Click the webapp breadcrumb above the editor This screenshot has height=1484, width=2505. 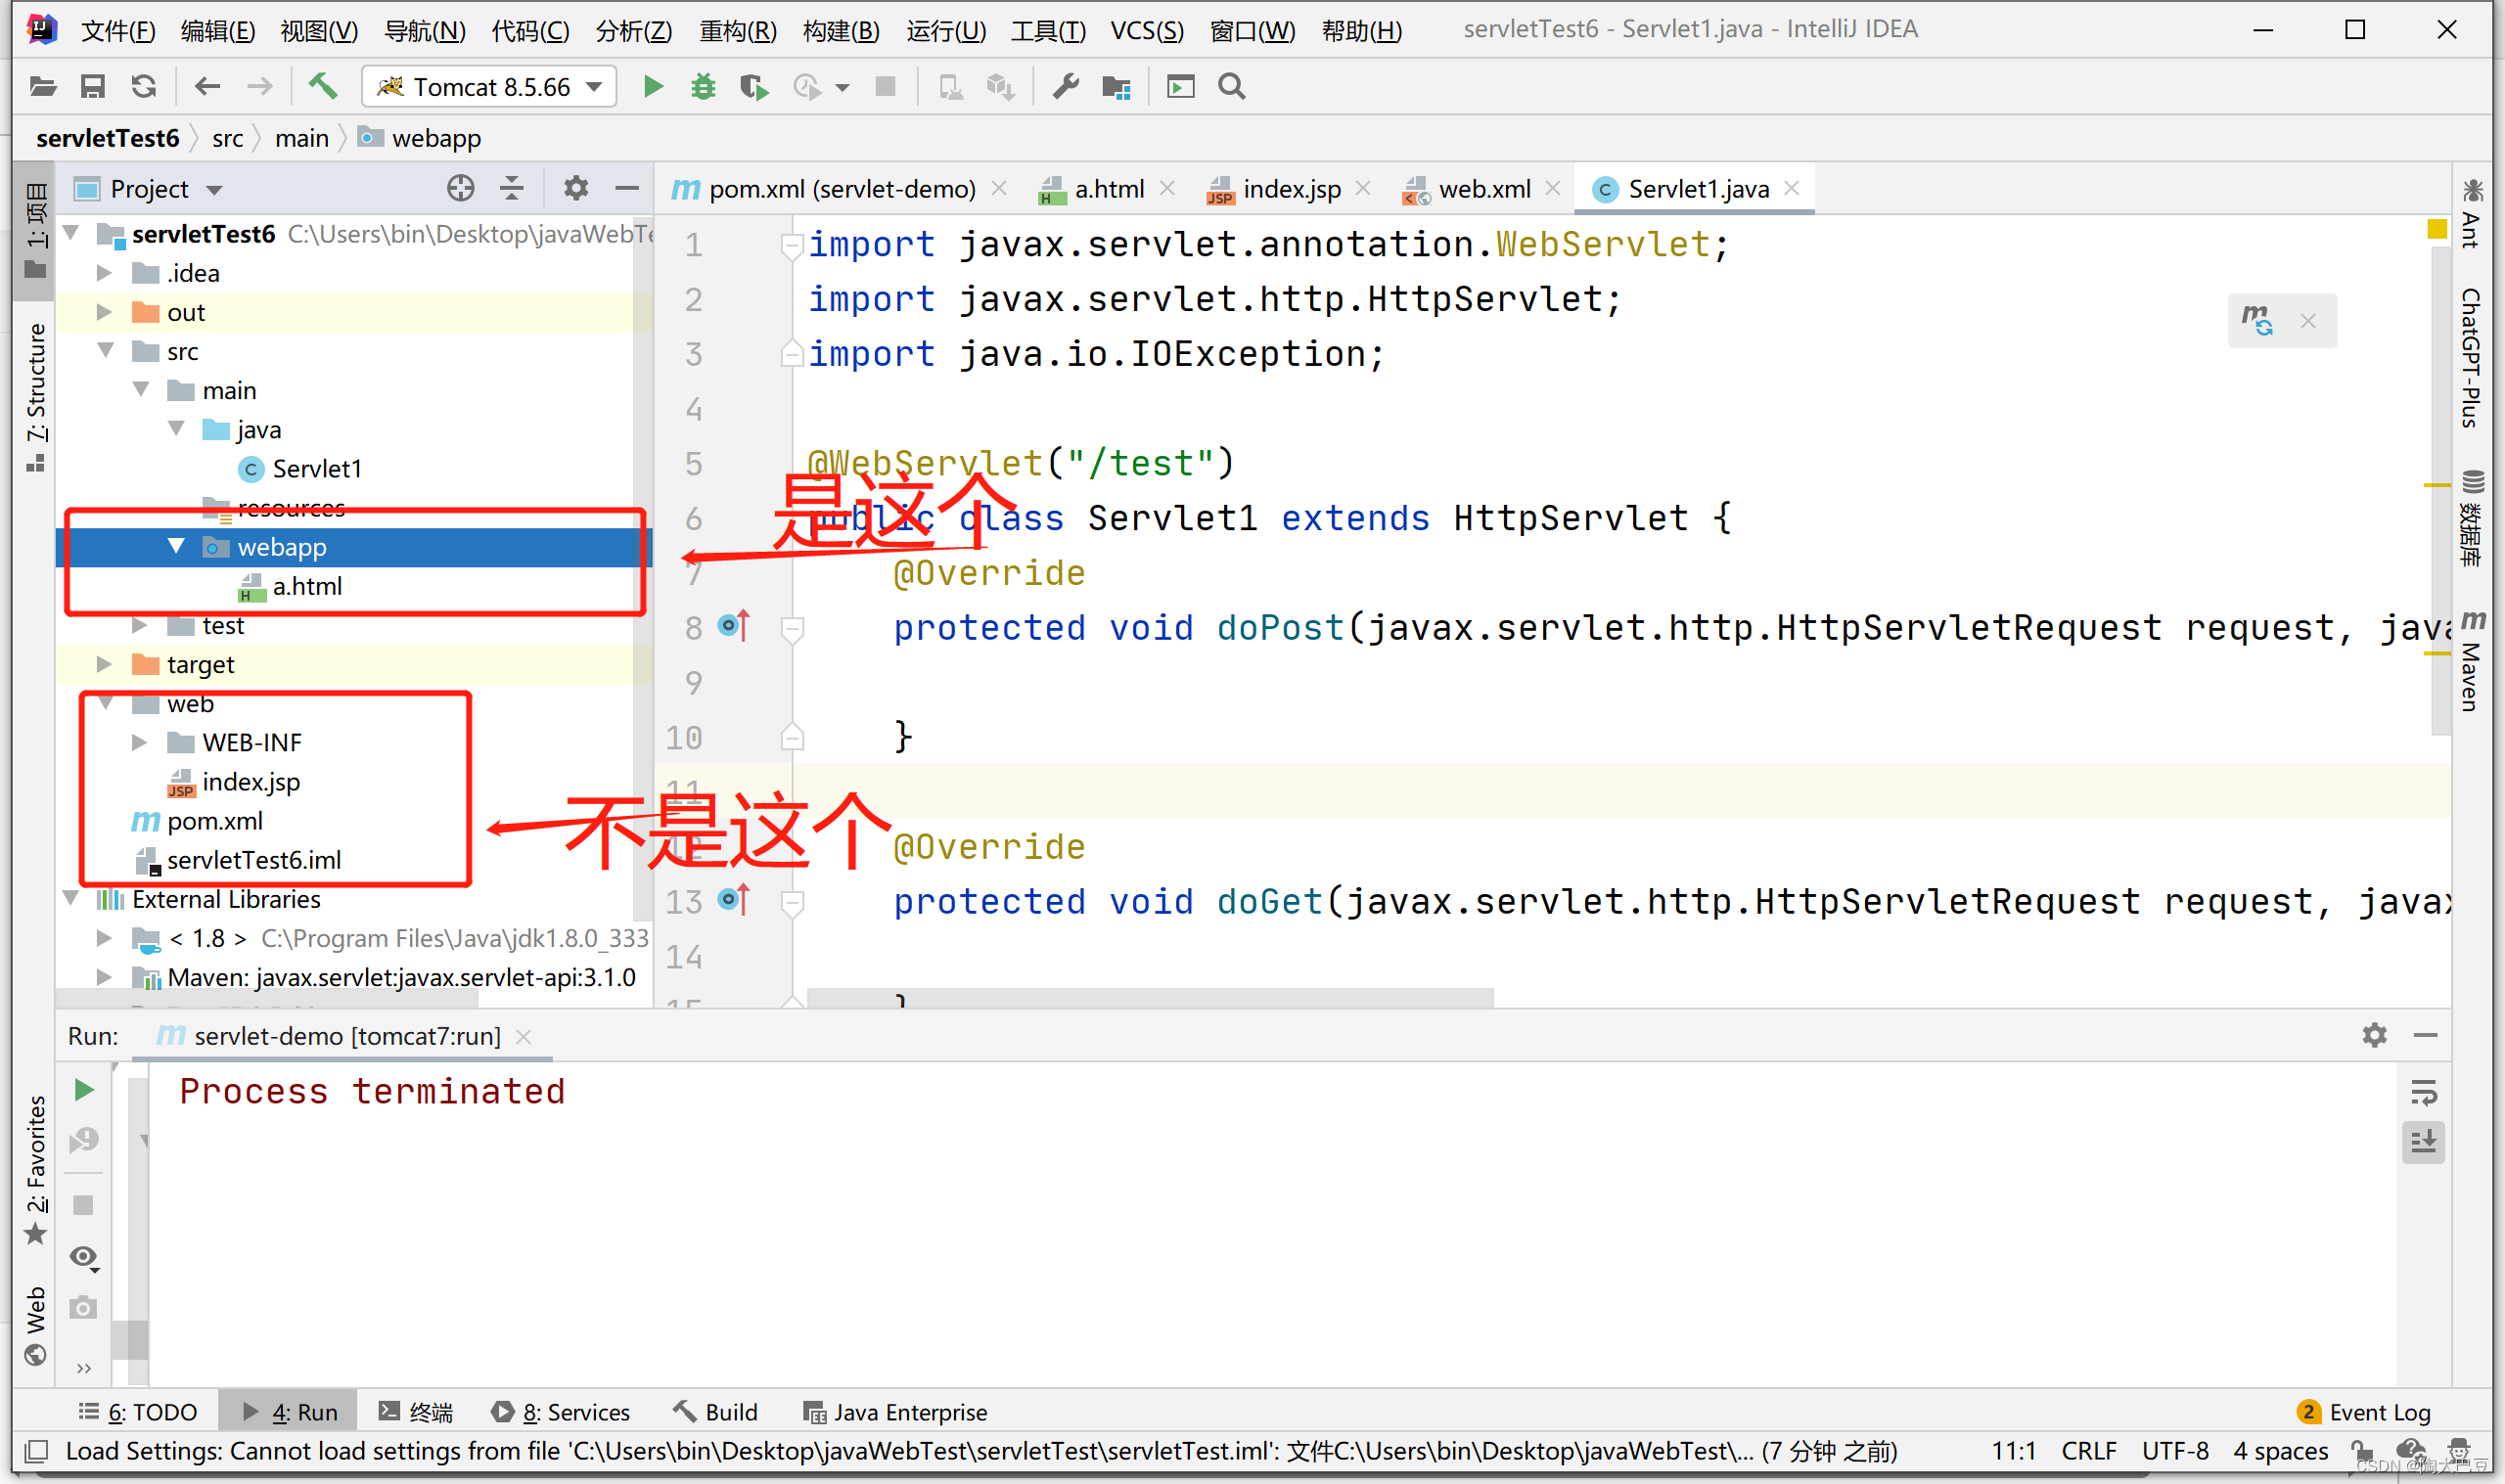(434, 138)
